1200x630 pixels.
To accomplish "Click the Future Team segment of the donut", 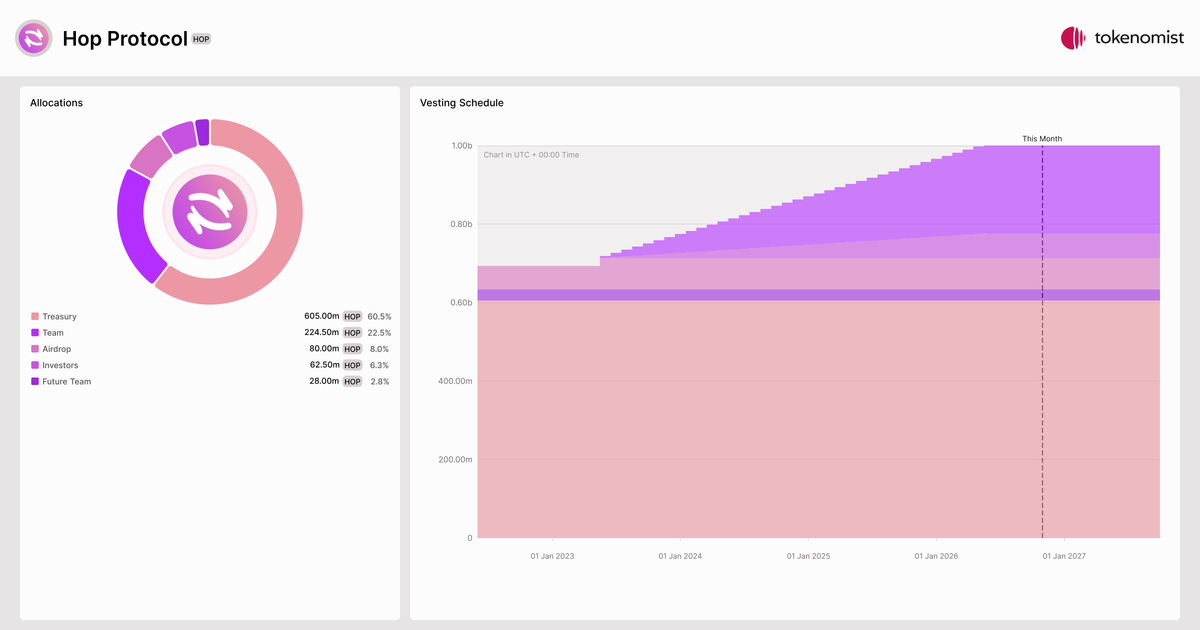I will (202, 132).
